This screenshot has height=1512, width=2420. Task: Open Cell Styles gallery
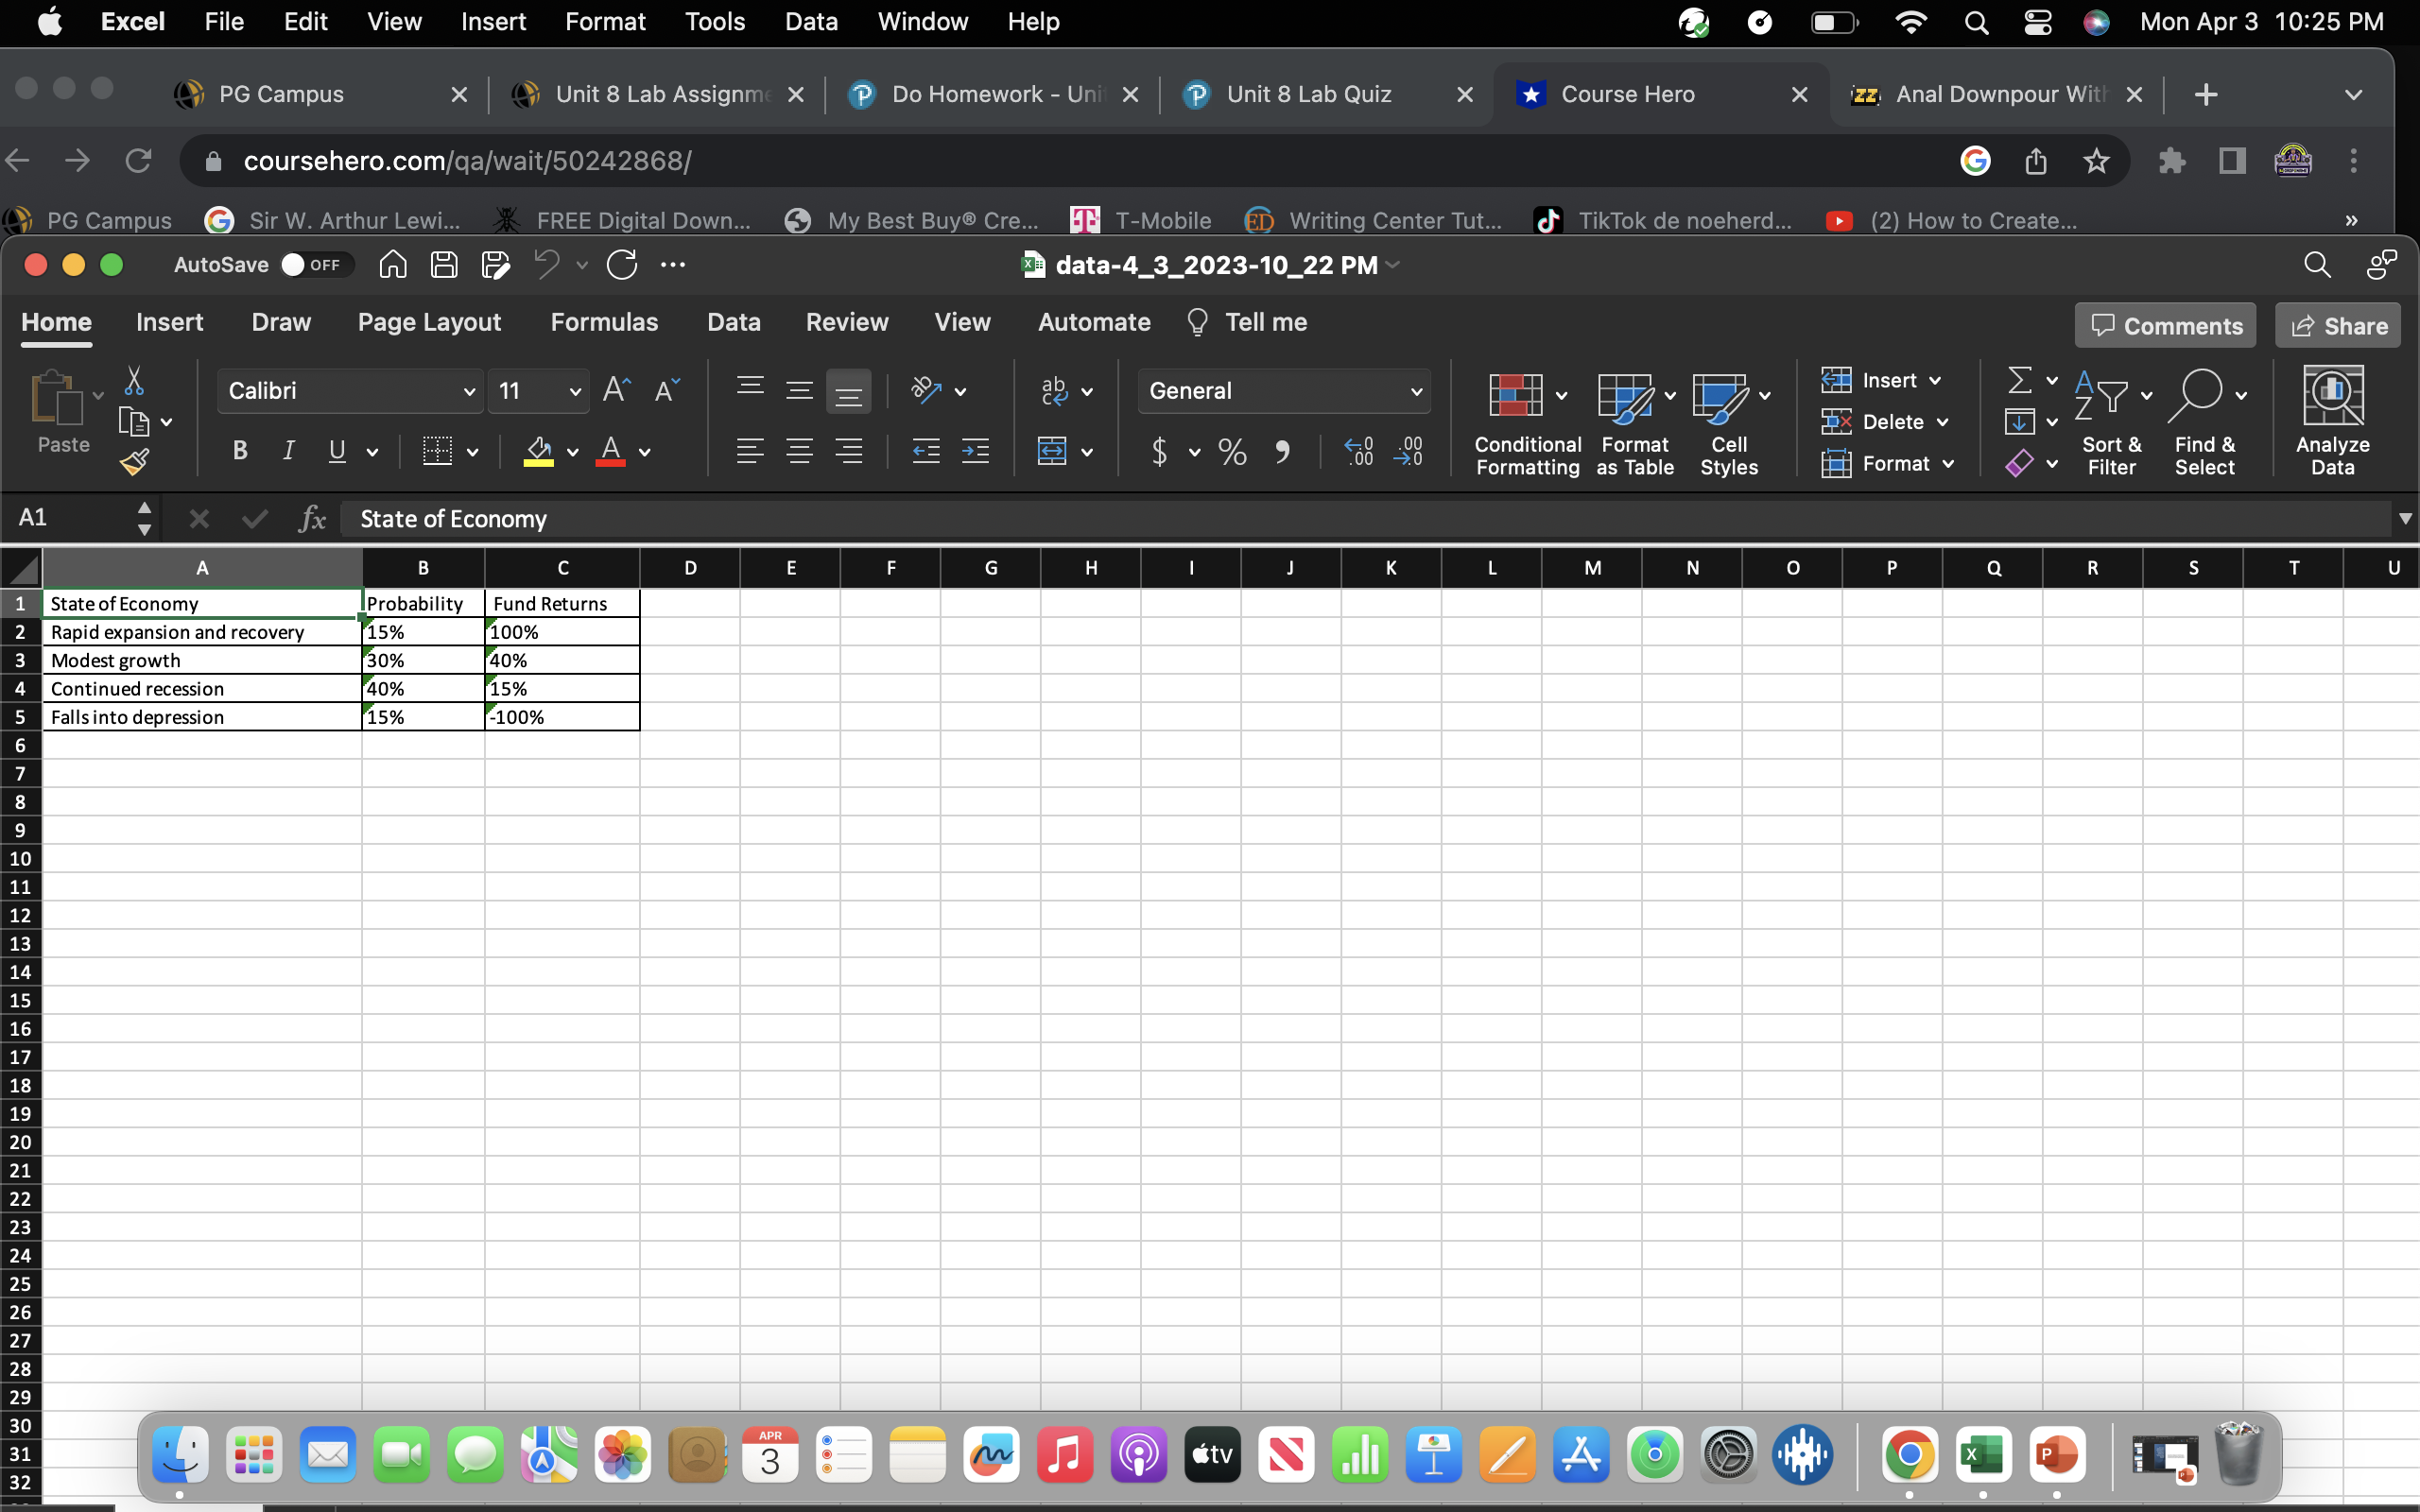pyautogui.click(x=1727, y=418)
